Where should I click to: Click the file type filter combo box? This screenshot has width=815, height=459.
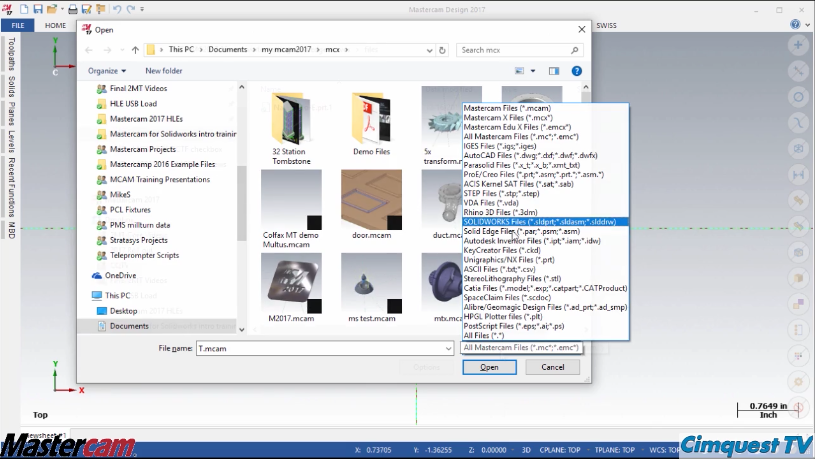click(521, 348)
